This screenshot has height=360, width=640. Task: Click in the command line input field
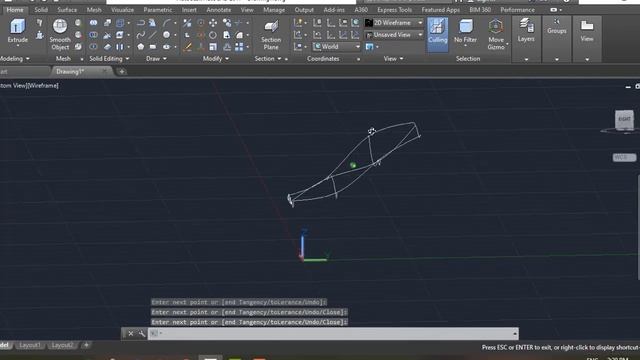(x=333, y=333)
